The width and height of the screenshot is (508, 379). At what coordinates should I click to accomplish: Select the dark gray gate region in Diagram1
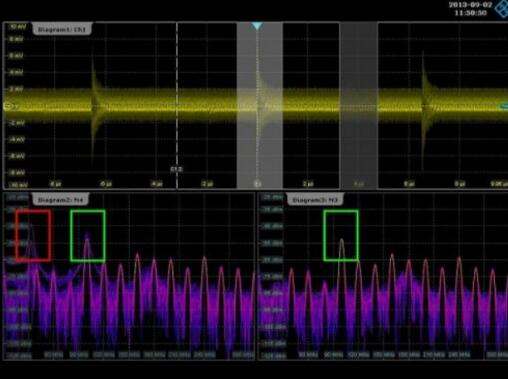tap(359, 105)
